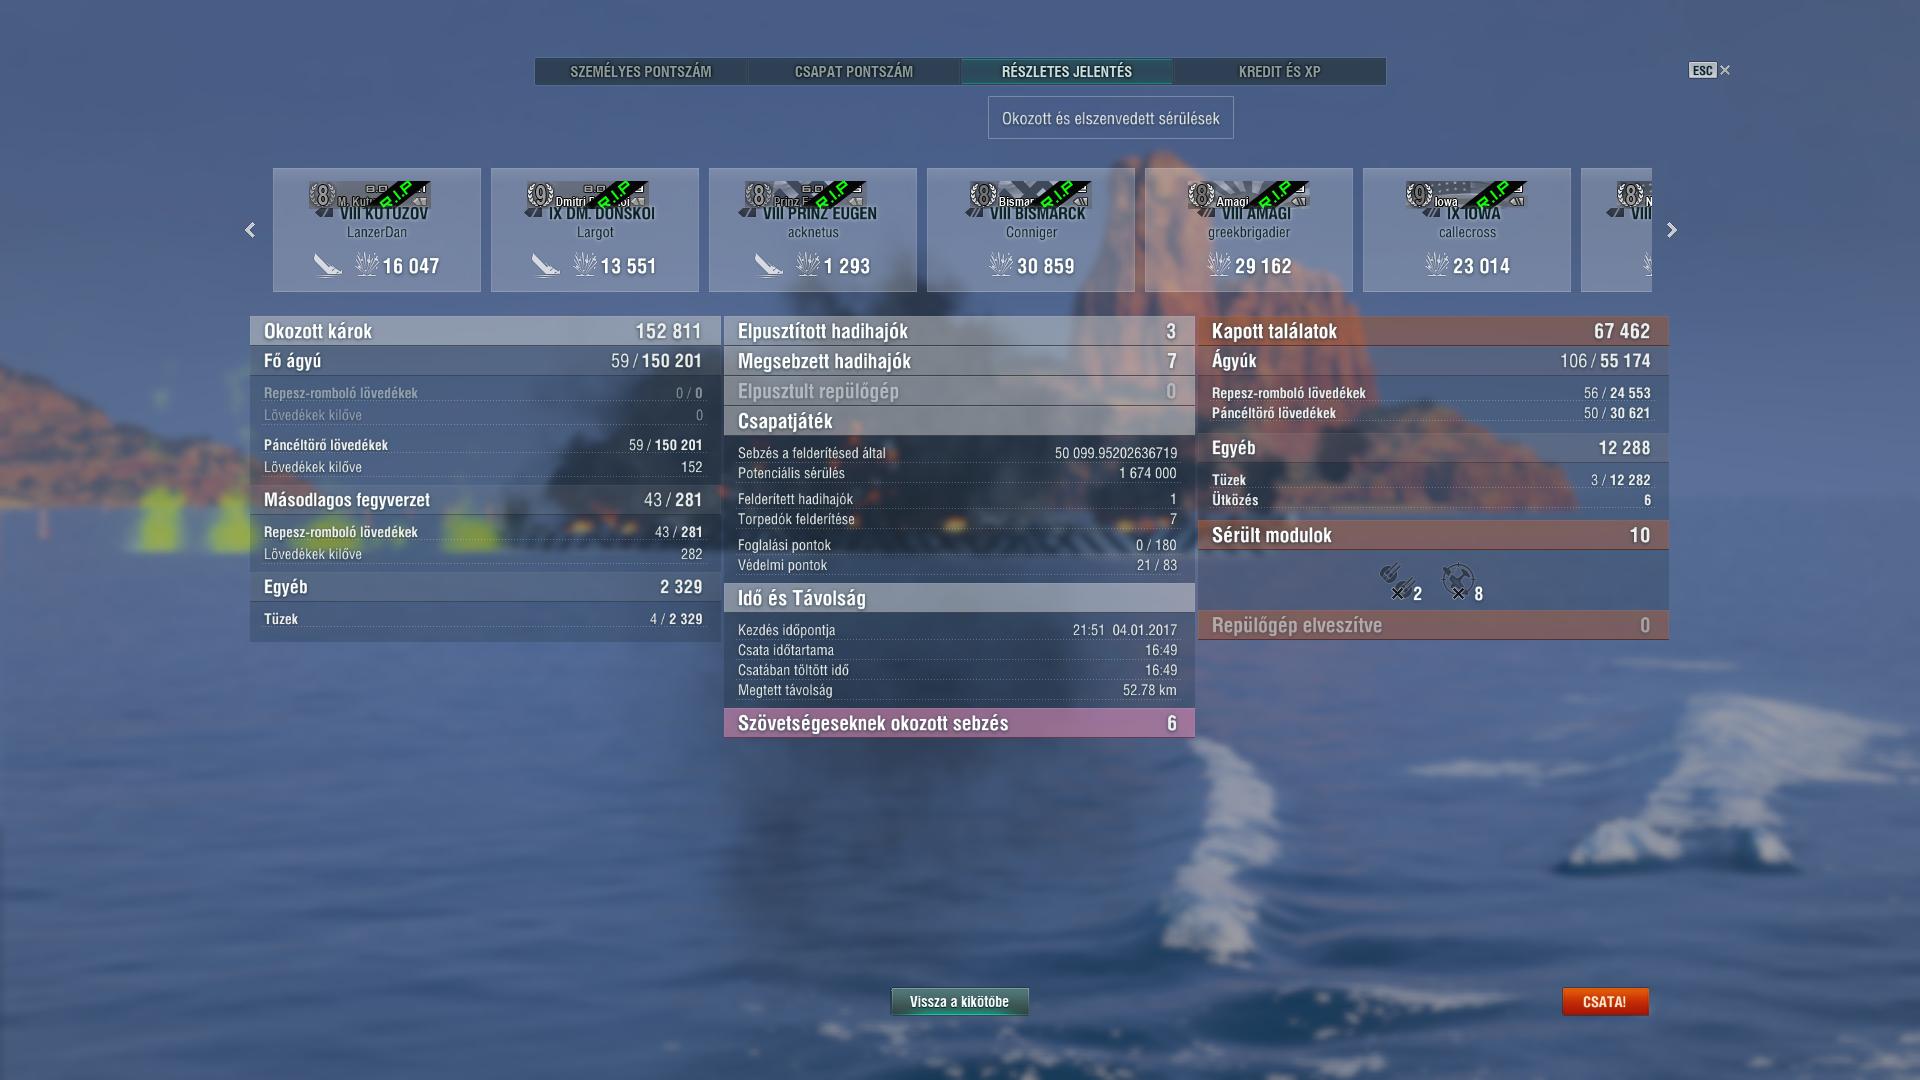The height and width of the screenshot is (1080, 1920).
Task: Open the Személyes pontszám tab
Action: click(x=641, y=72)
